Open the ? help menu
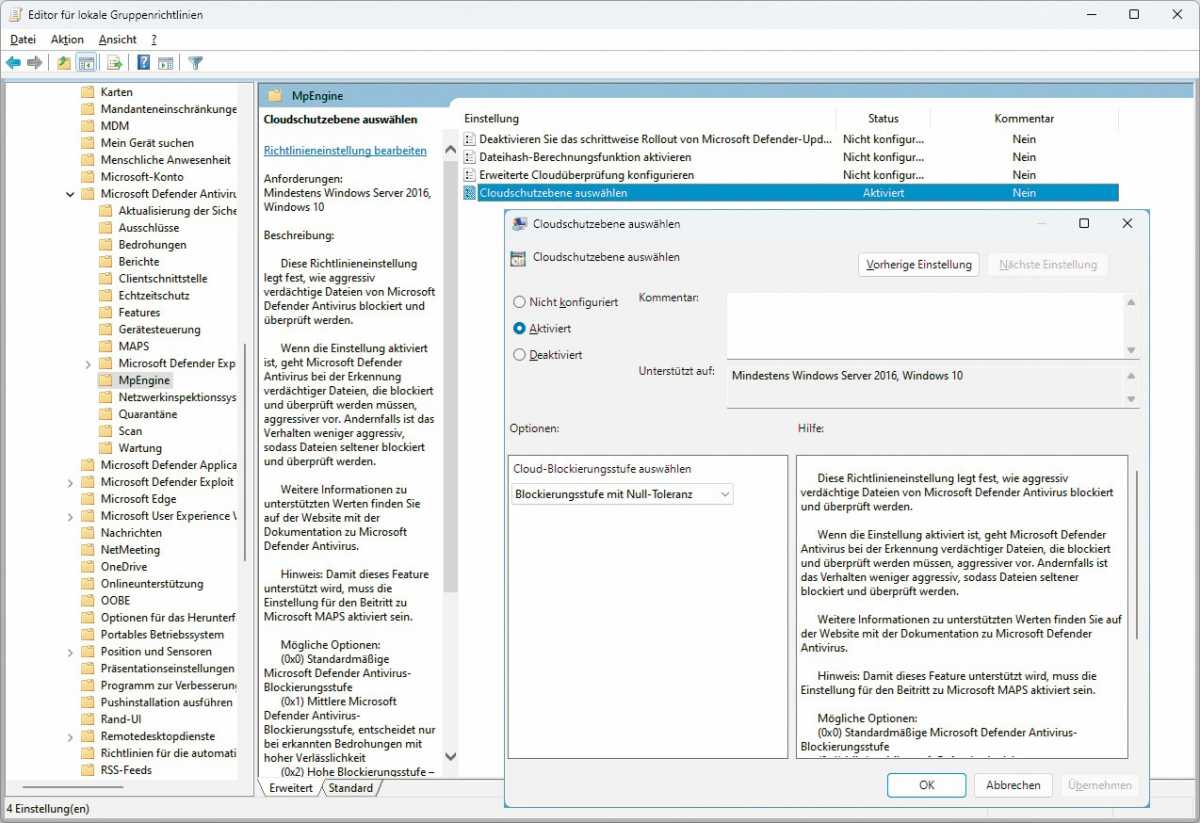 pyautogui.click(x=154, y=40)
